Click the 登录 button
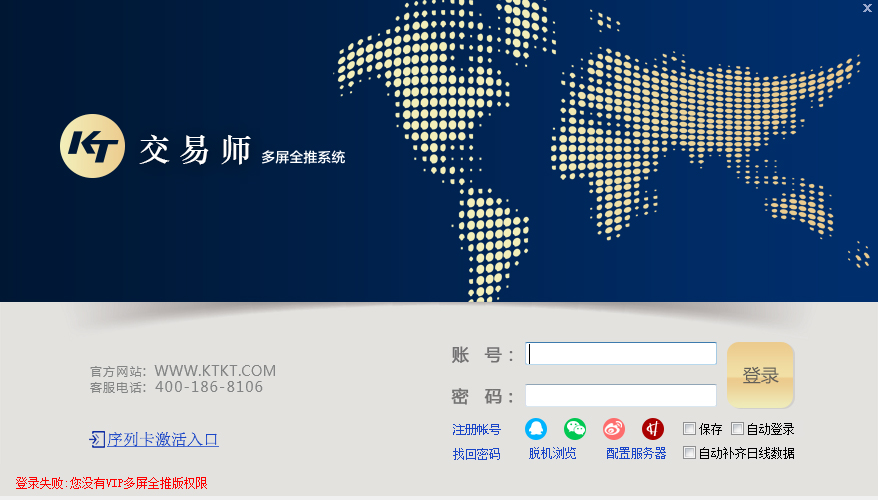The height and width of the screenshot is (500, 878). coord(760,375)
